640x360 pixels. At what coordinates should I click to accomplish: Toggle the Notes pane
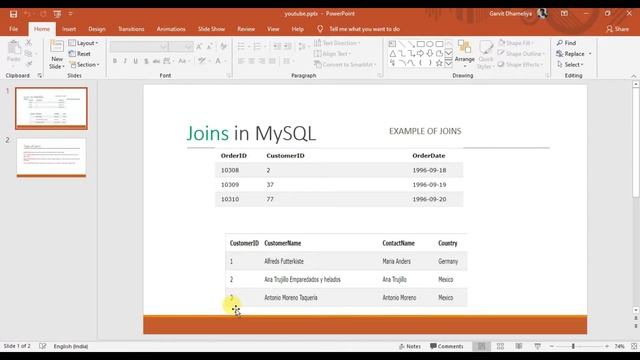(x=410, y=346)
